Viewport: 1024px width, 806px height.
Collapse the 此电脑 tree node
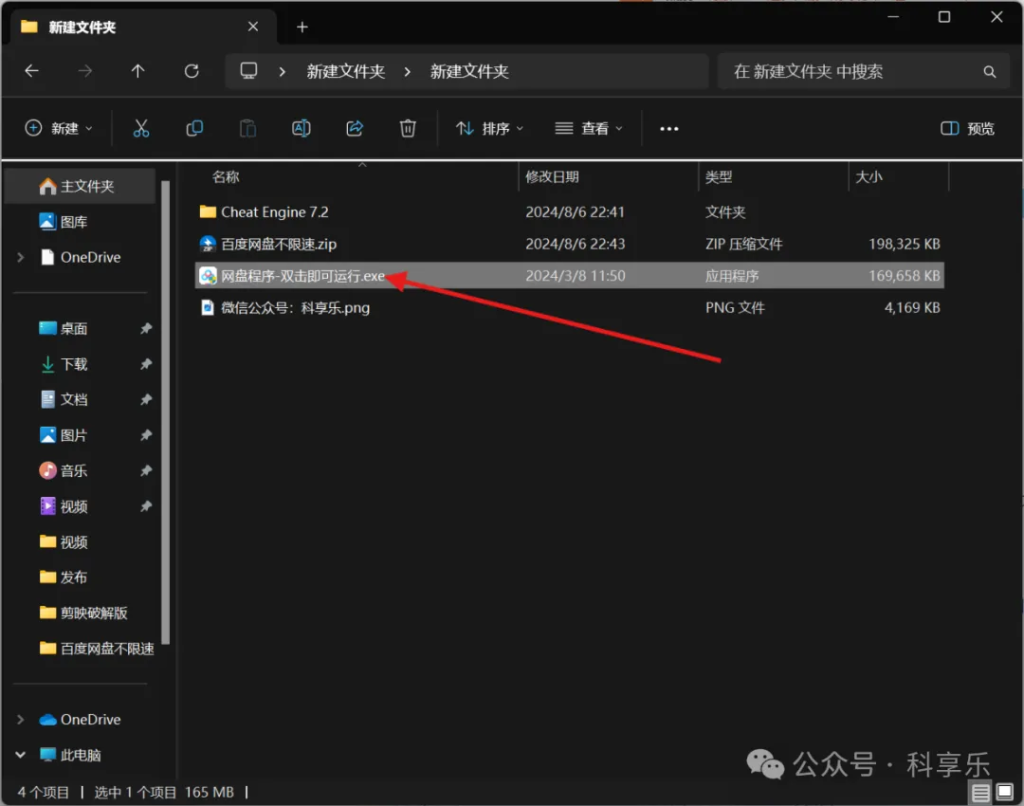(20, 755)
